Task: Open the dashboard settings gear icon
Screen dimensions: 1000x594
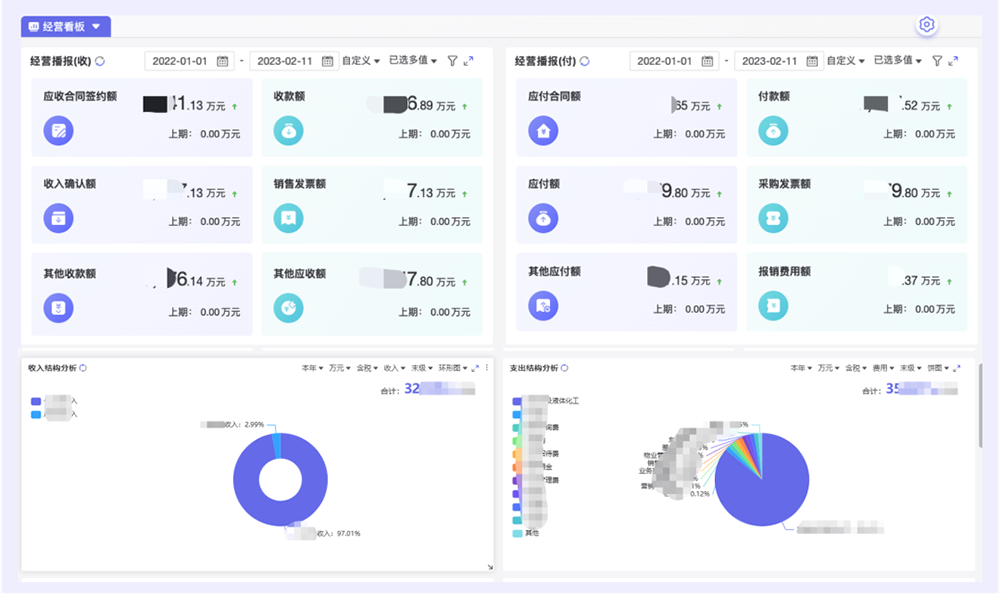Action: [926, 25]
